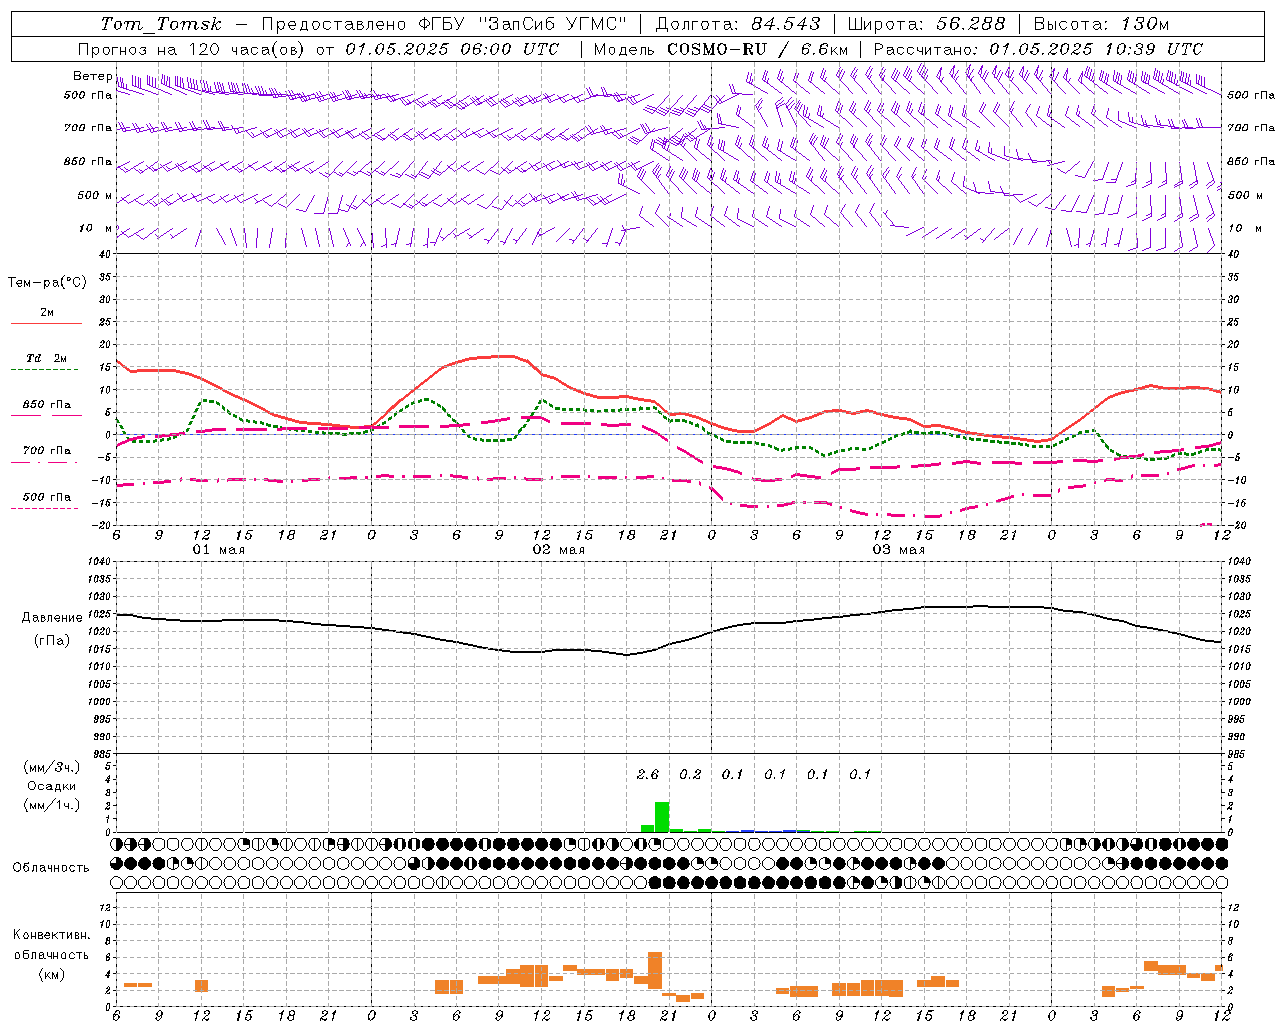Select the Тем-ра(°C) axis title
This screenshot has height=1024, width=1280.
pos(47,283)
